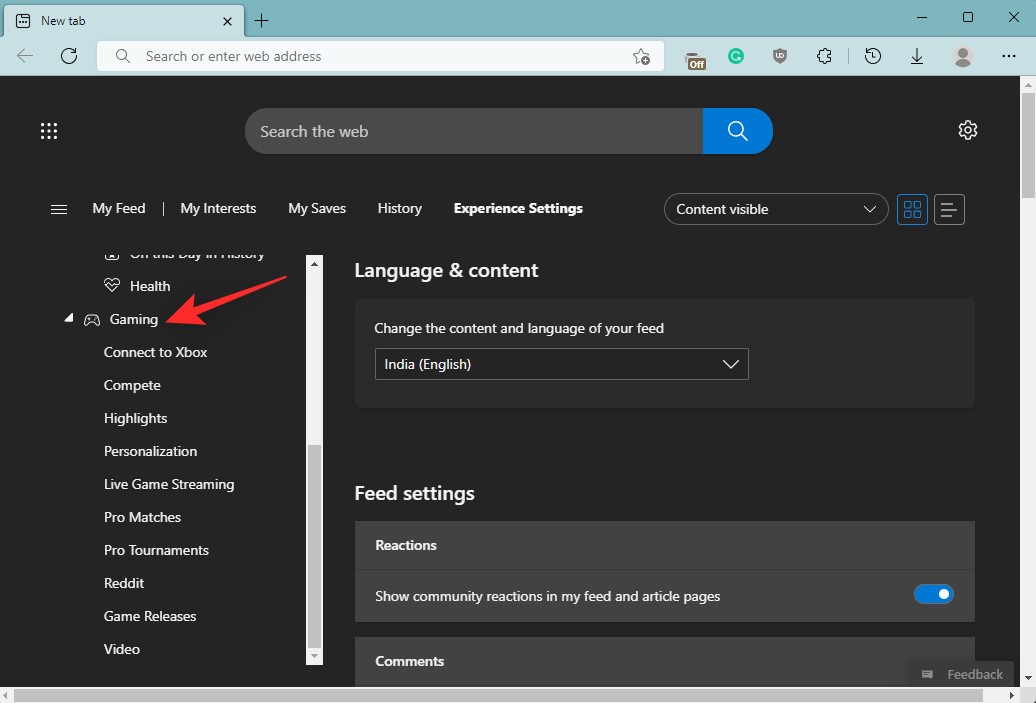1036x703 pixels.
Task: Select Connect to Xbox in sidebar
Action: coord(155,352)
